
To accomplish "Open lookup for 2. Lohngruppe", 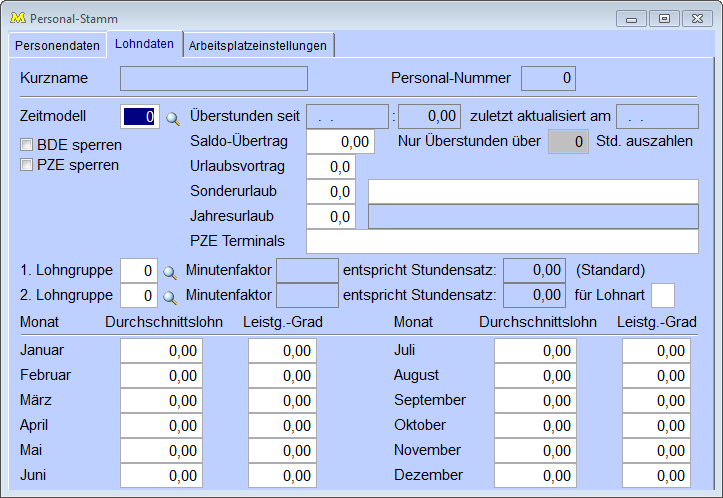I will pyautogui.click(x=170, y=296).
